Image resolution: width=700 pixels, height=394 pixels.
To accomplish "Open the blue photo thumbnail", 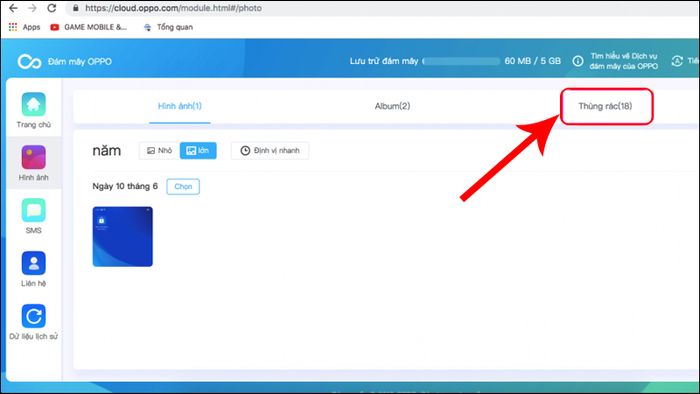I will 122,236.
